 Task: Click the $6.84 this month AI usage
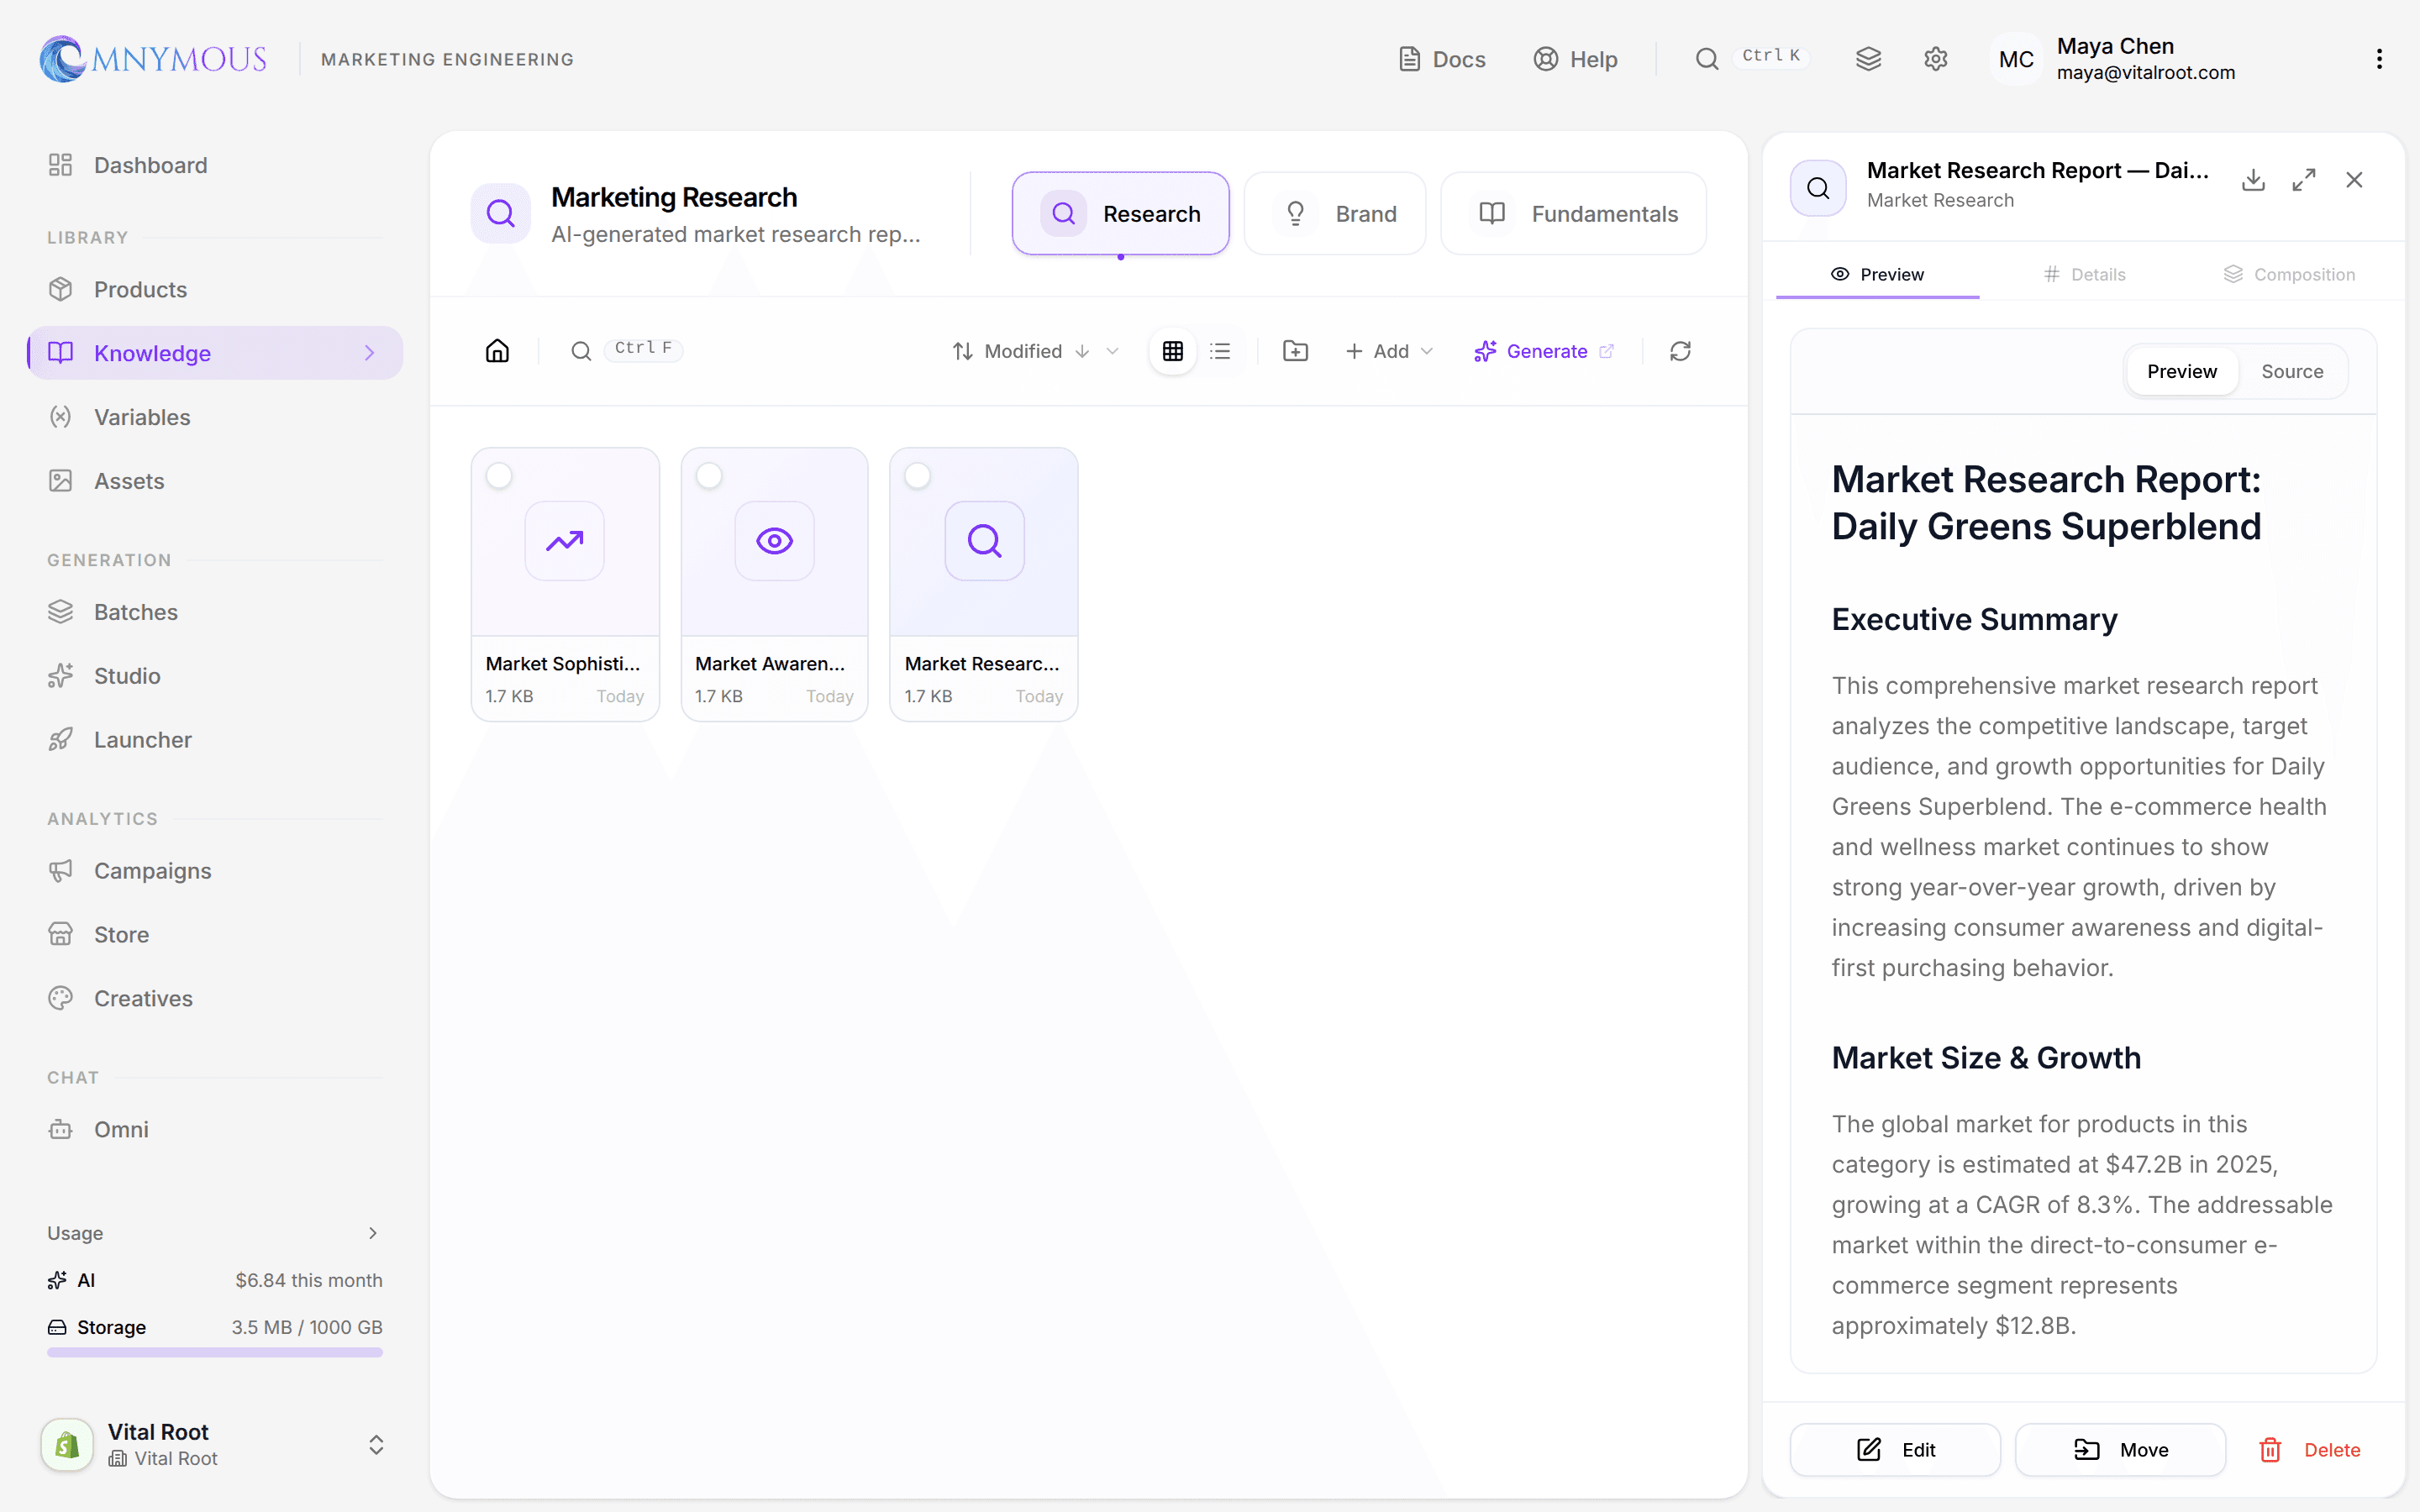click(x=309, y=1280)
